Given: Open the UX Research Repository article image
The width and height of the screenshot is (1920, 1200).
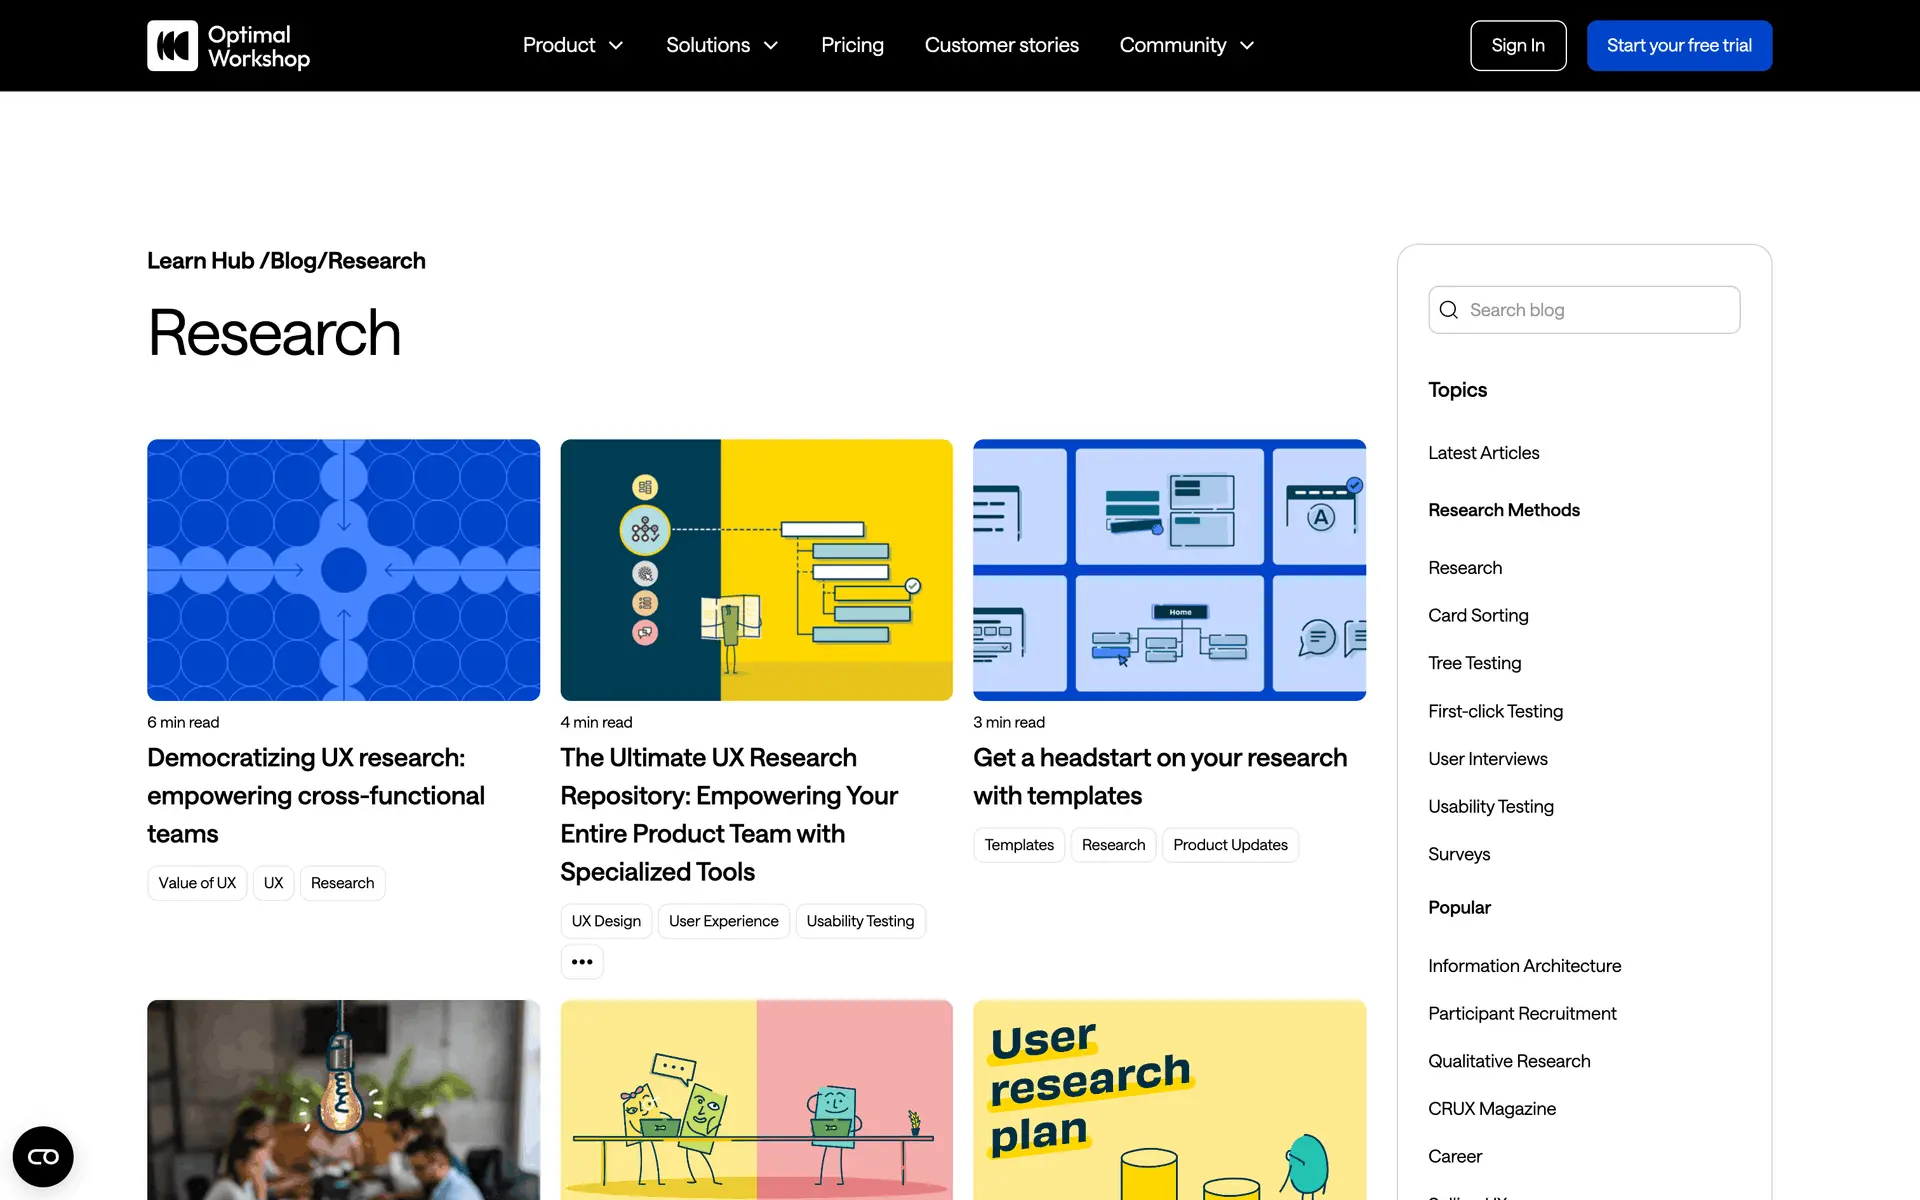Looking at the screenshot, I should (x=756, y=570).
